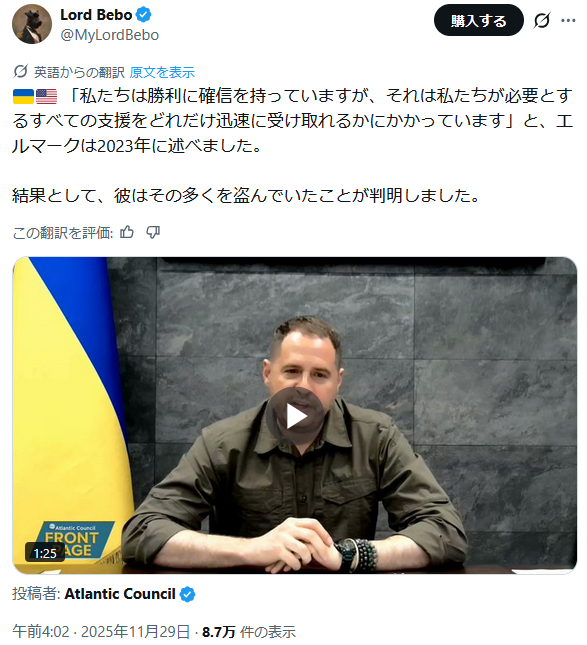Viewport: 587px width, 645px height.
Task: Click the Lord Bebo display name
Action: 96,15
